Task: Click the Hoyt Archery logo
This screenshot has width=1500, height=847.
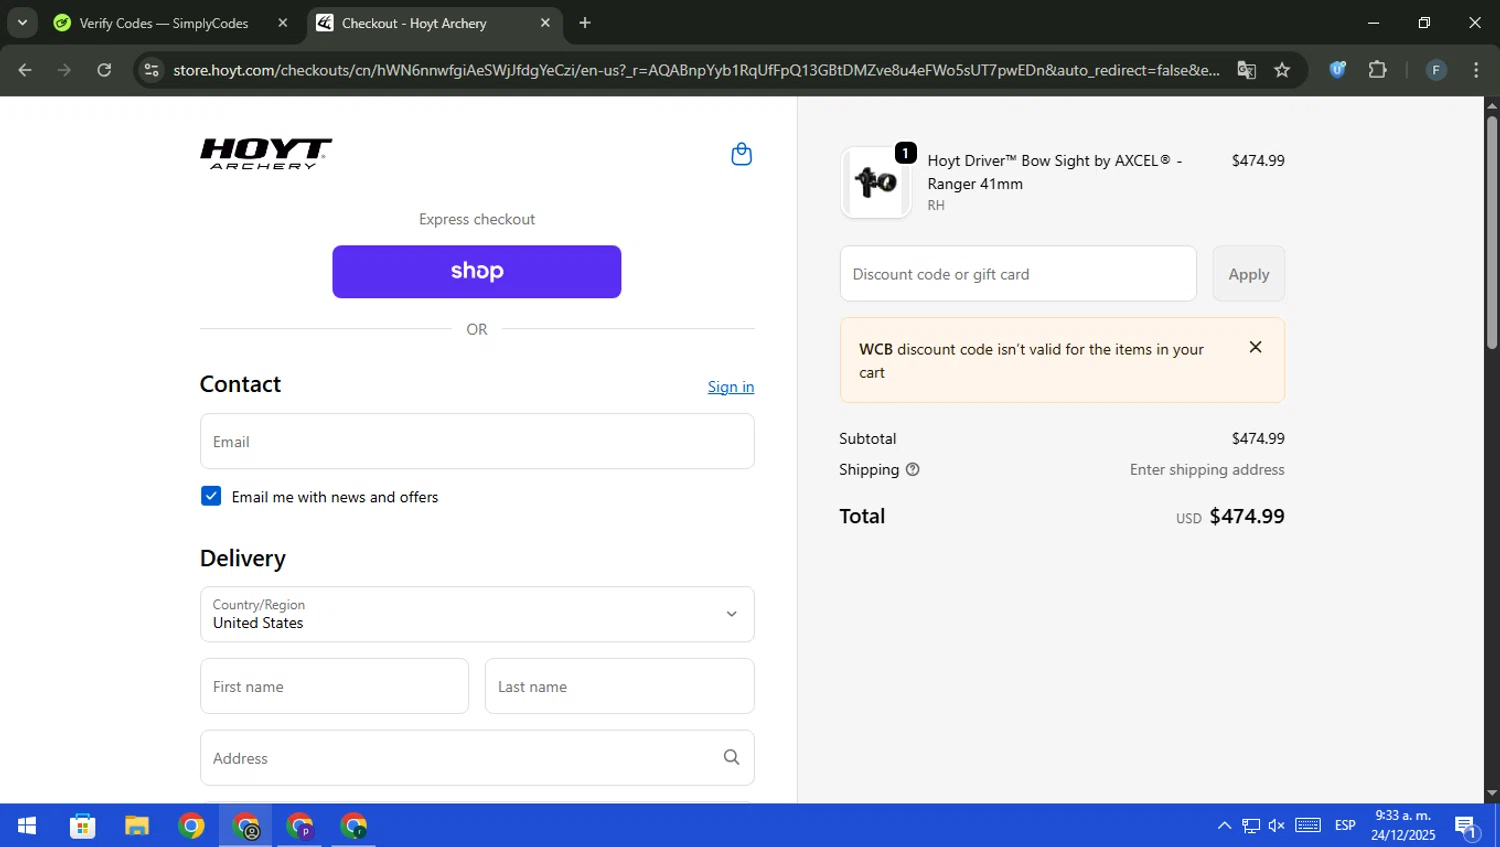Action: coord(266,154)
